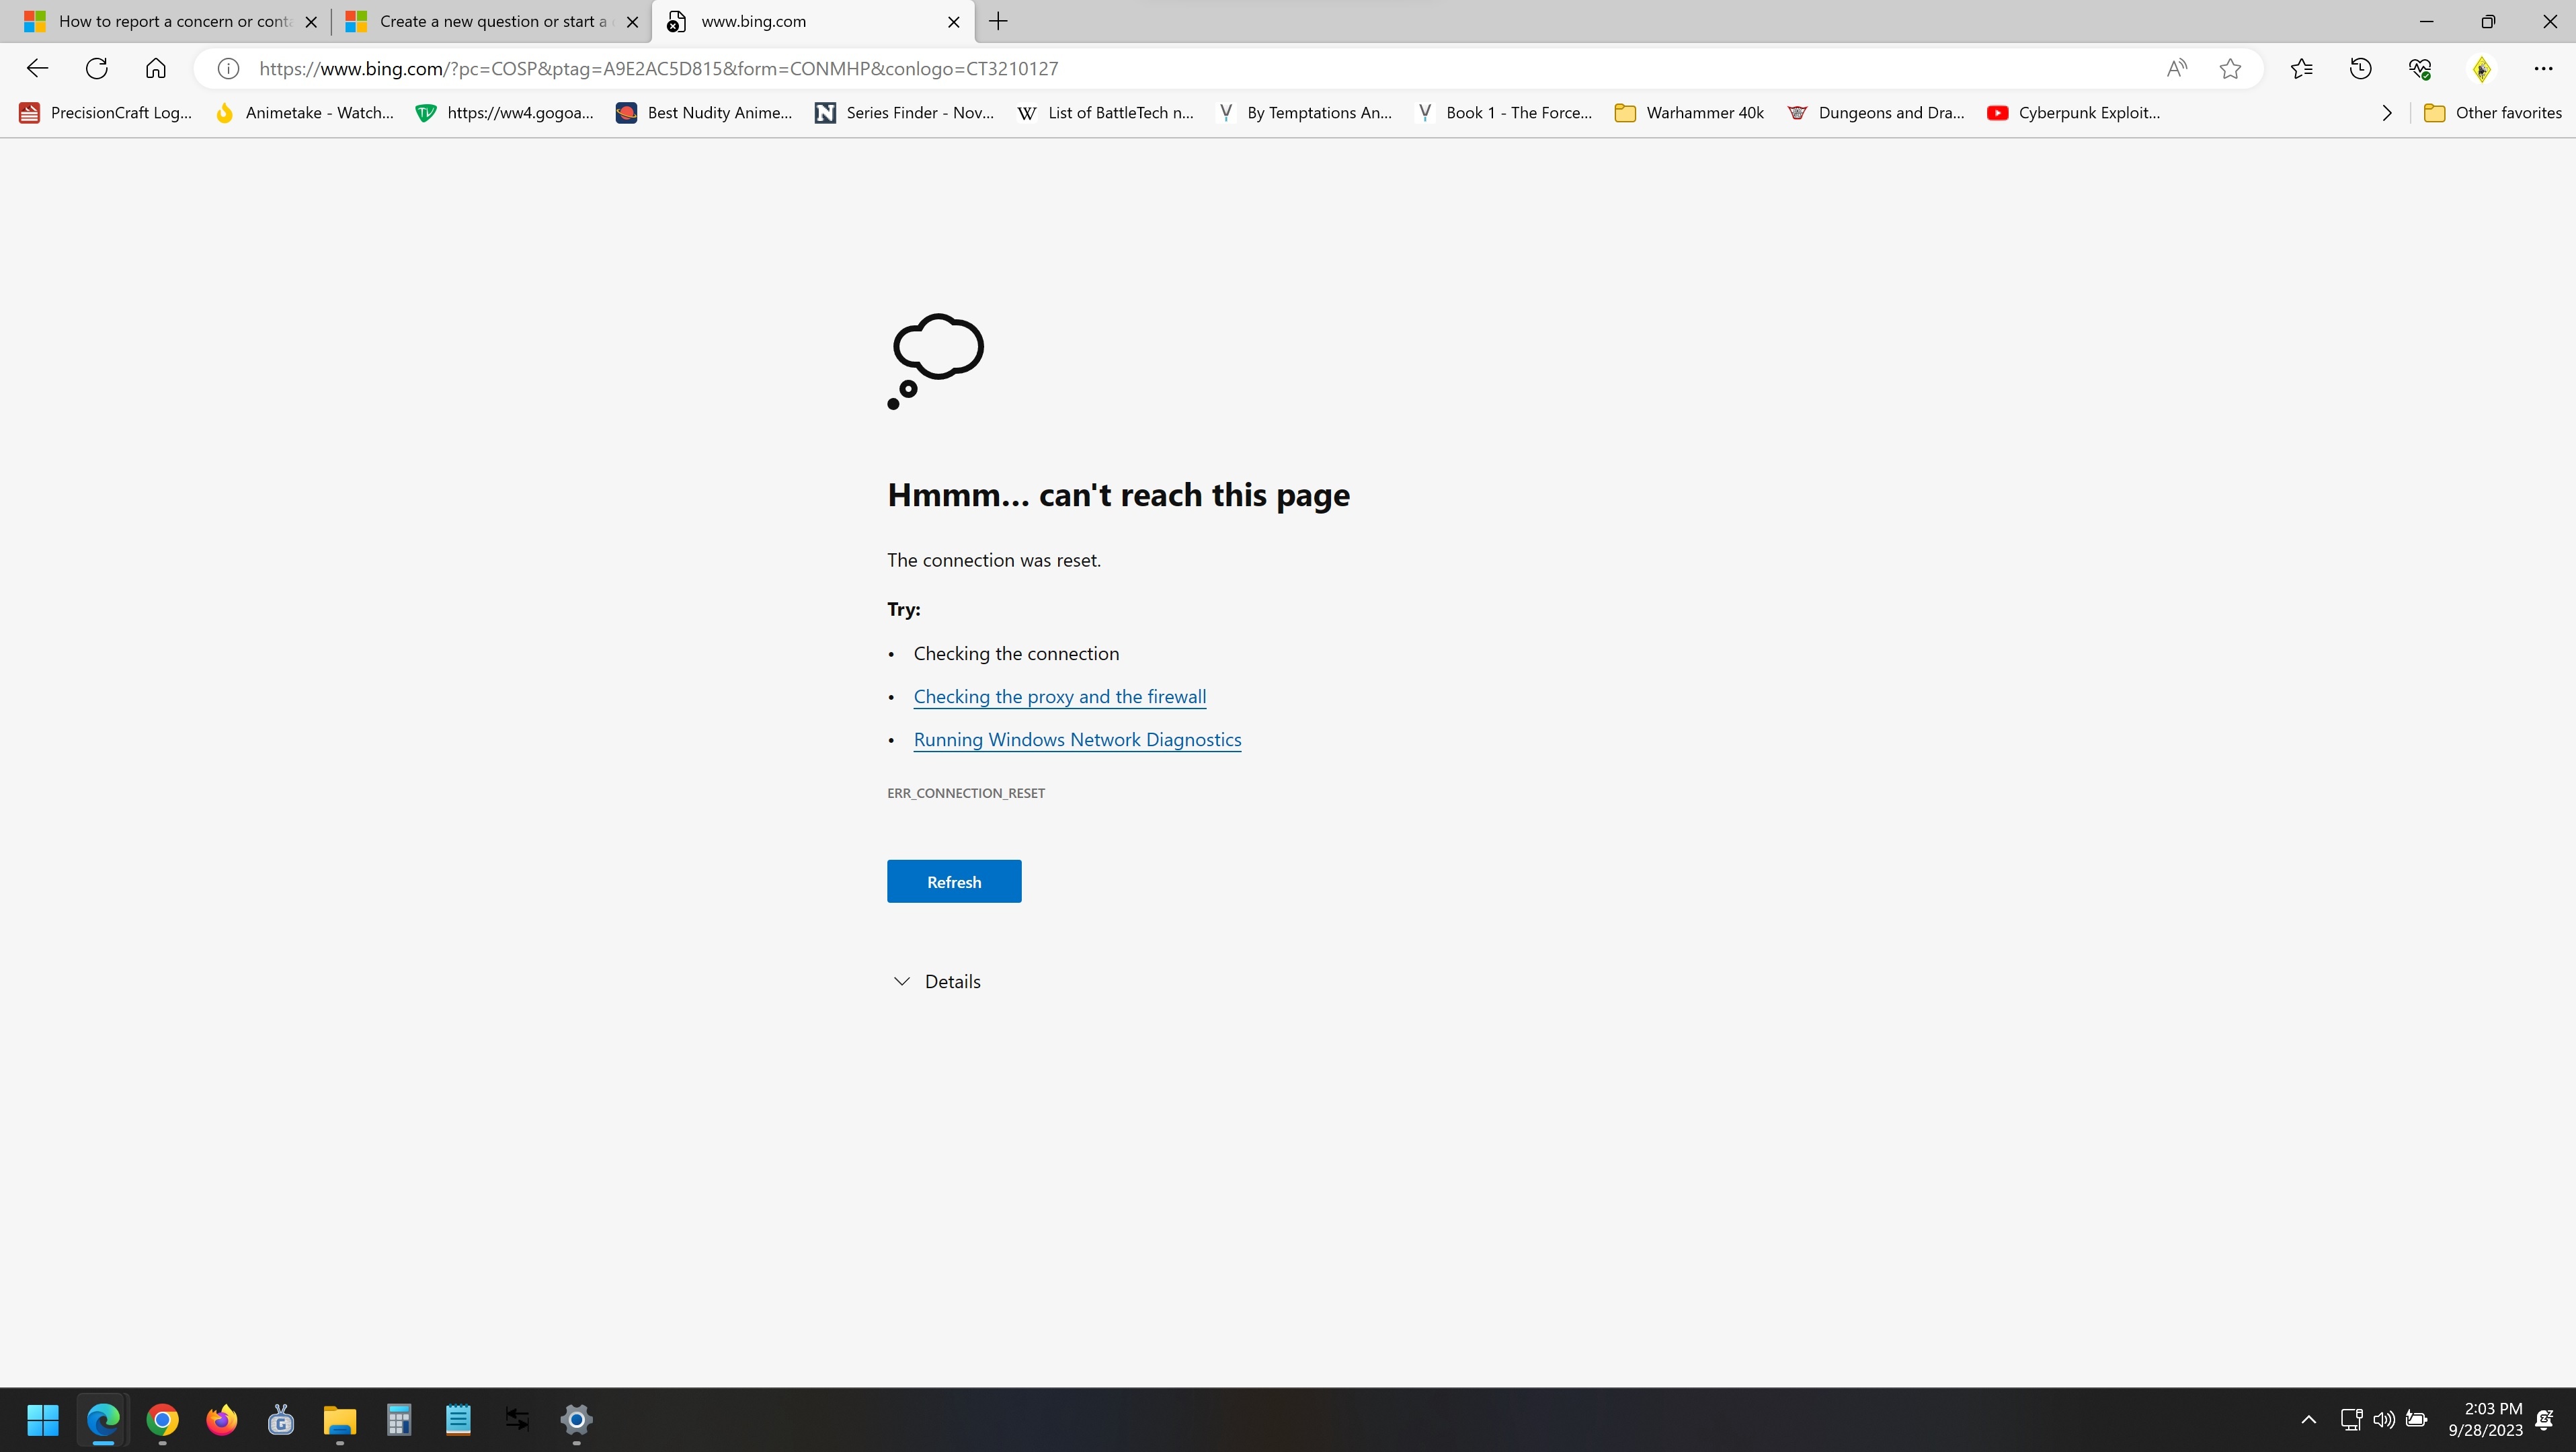Open Browser essentials heart icon

pyautogui.click(x=2420, y=68)
